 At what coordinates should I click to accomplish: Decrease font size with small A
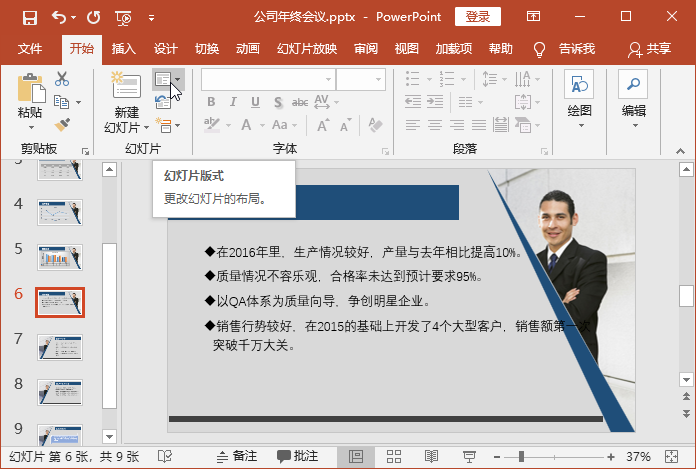[345, 126]
